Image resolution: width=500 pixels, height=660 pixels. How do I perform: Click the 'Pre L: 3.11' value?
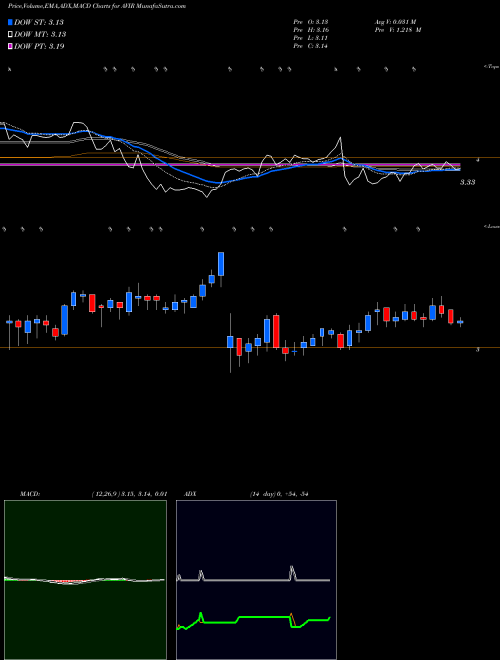point(311,38)
